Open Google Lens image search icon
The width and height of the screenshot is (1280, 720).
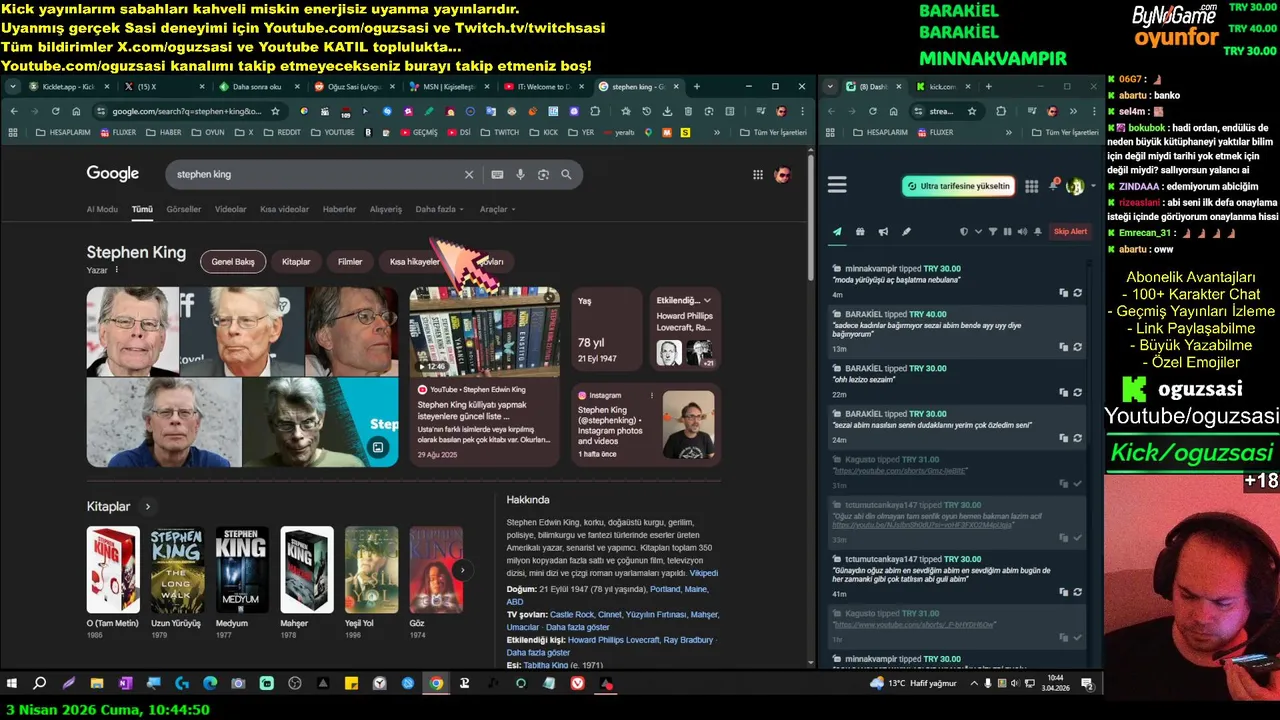(x=543, y=174)
